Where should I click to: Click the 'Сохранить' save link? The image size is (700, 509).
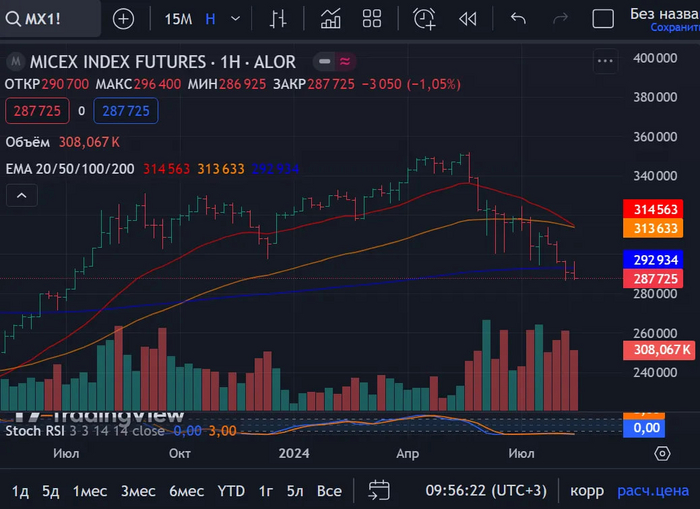click(675, 28)
